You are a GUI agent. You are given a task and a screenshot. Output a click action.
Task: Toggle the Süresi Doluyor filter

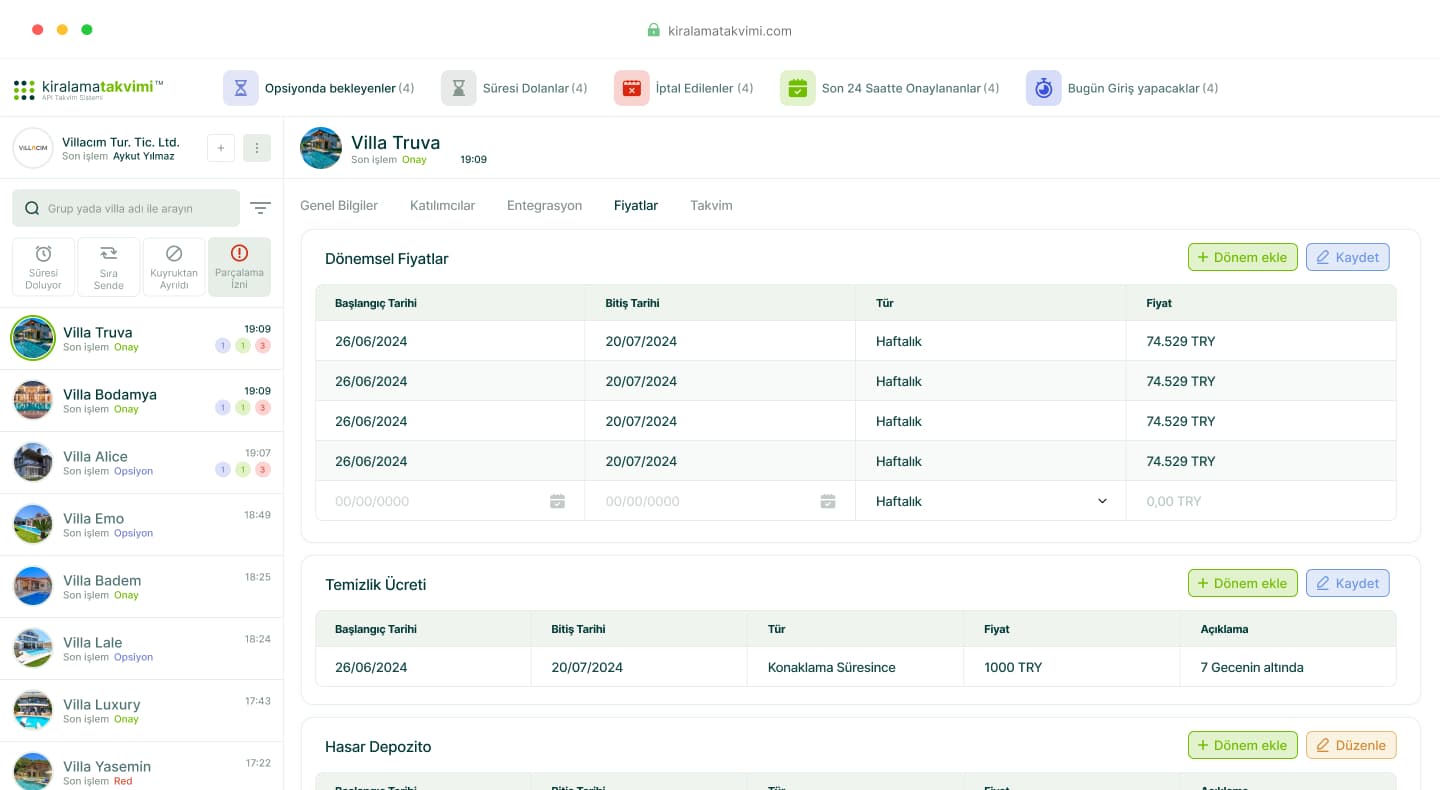(44, 267)
